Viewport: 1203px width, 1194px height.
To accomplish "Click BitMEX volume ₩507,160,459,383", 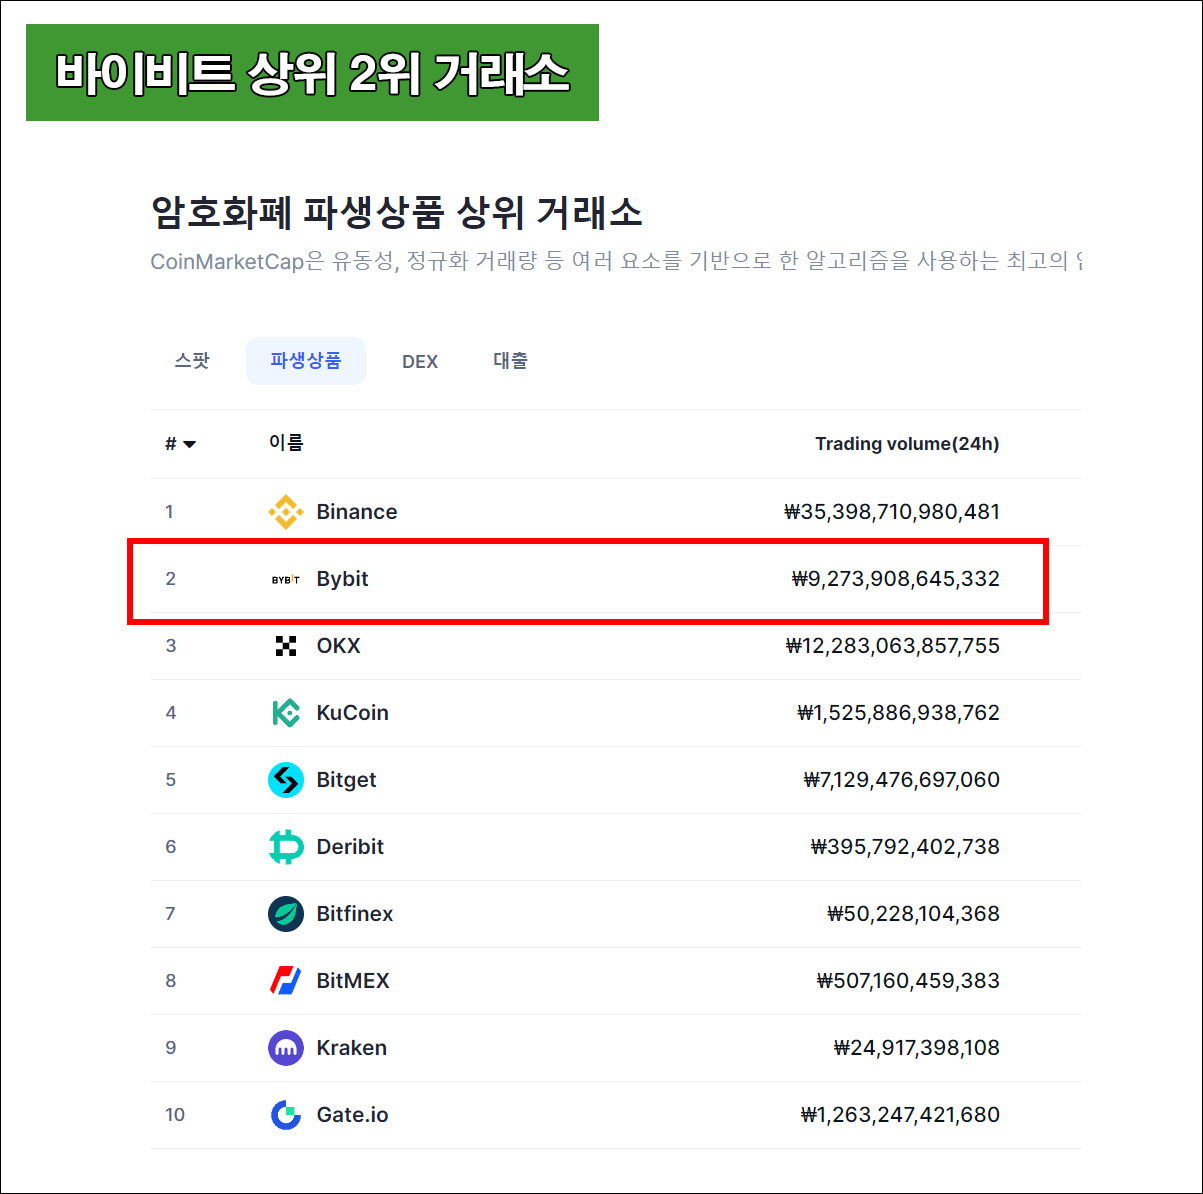I will point(908,981).
